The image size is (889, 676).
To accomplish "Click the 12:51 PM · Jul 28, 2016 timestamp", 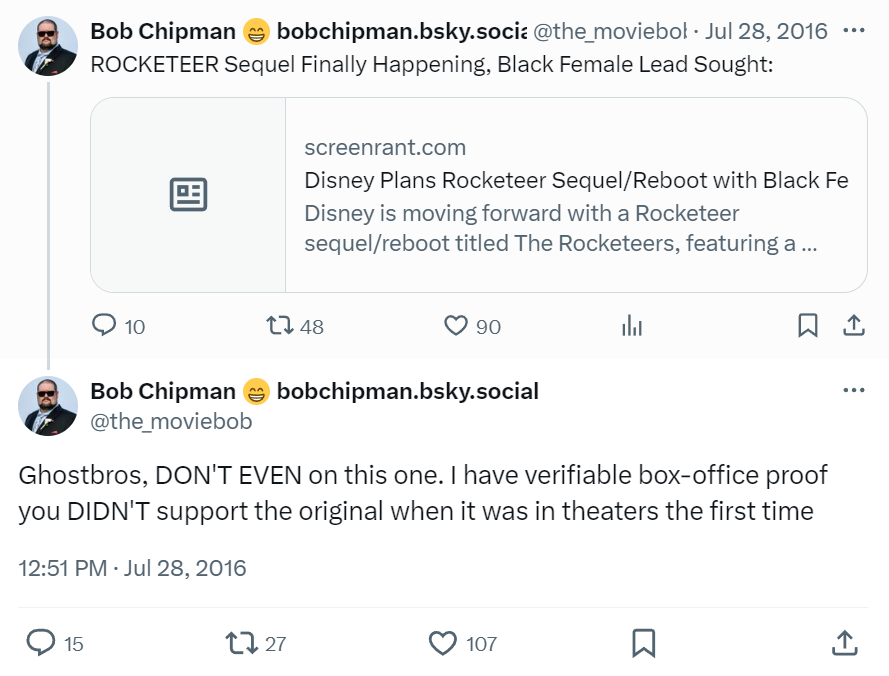I will [x=132, y=568].
